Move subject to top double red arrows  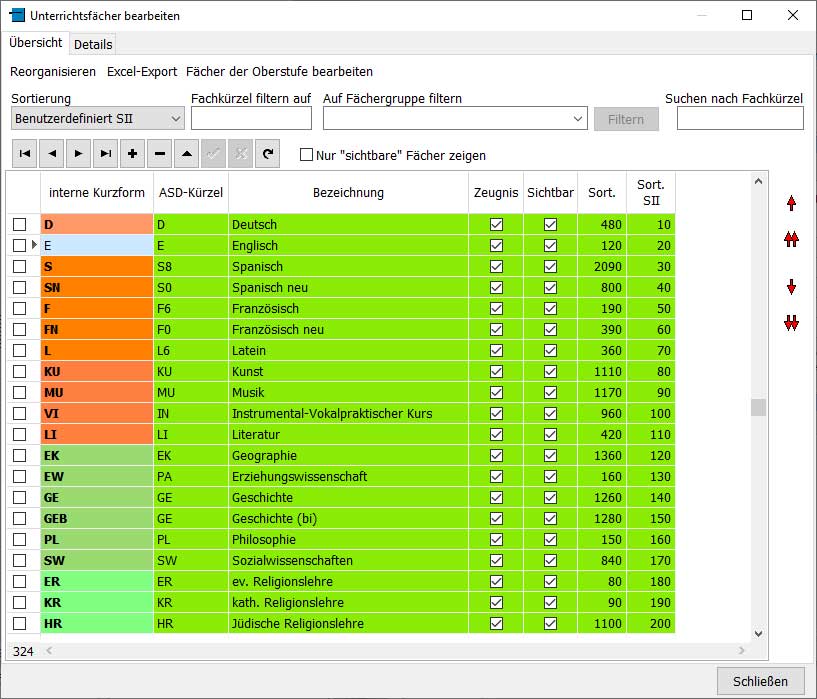(x=791, y=239)
